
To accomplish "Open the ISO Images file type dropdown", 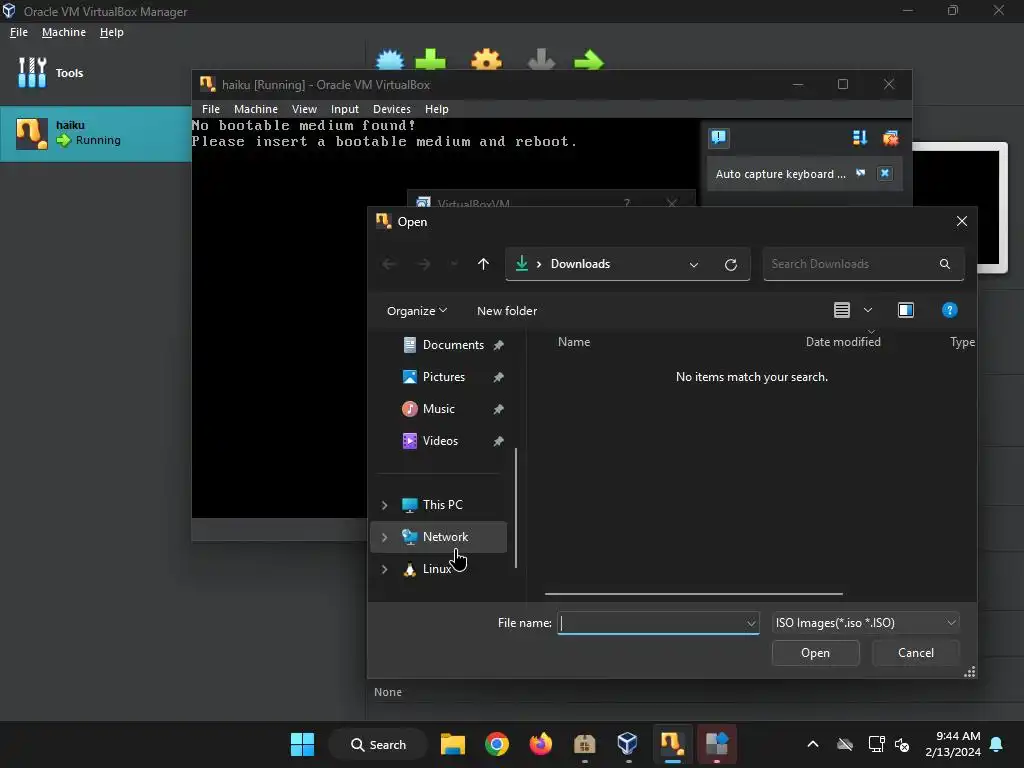I will pyautogui.click(x=865, y=623).
